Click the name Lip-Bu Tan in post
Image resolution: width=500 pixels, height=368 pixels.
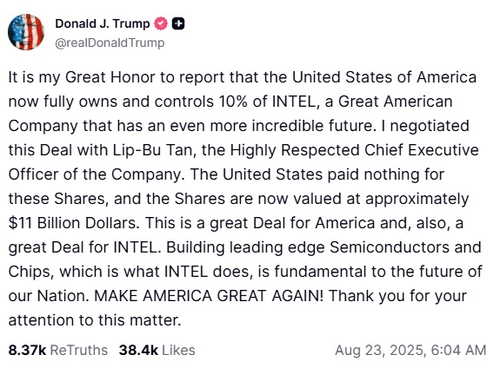click(152, 150)
